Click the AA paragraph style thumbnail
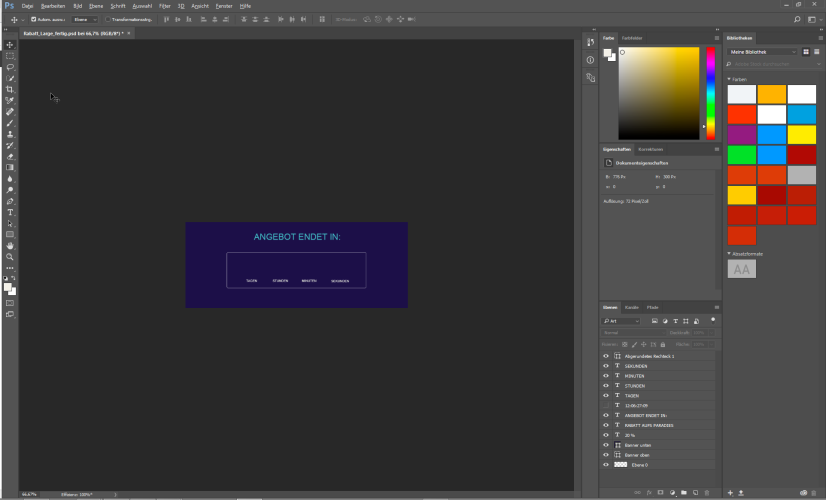 (x=742, y=269)
